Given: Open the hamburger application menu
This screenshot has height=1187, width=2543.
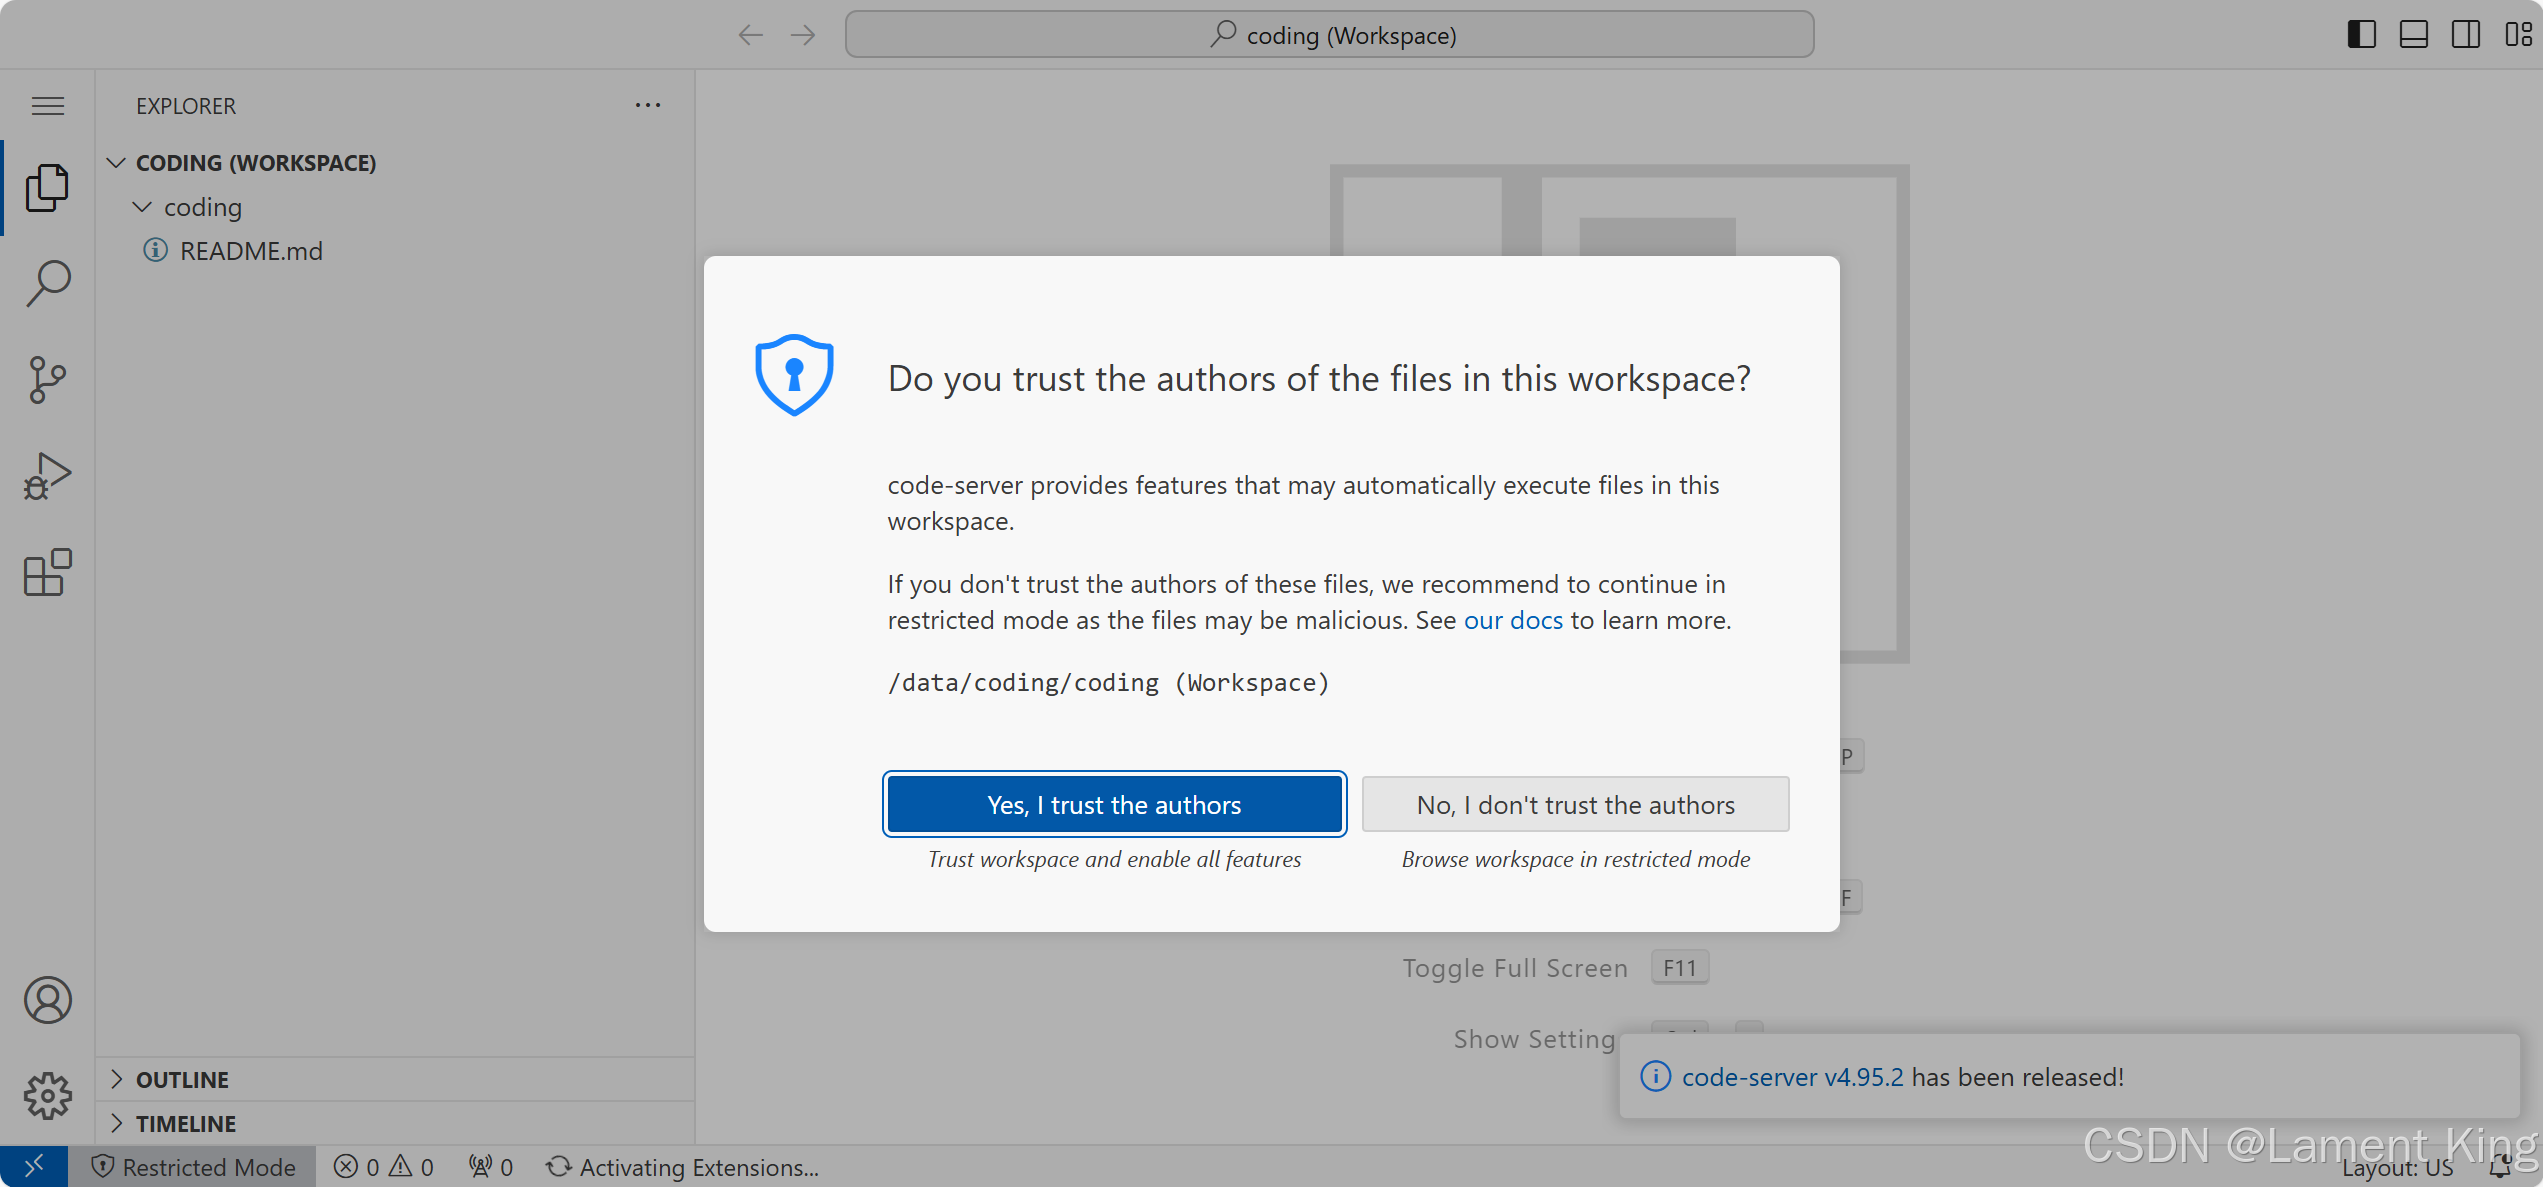Looking at the screenshot, I should coord(47,106).
